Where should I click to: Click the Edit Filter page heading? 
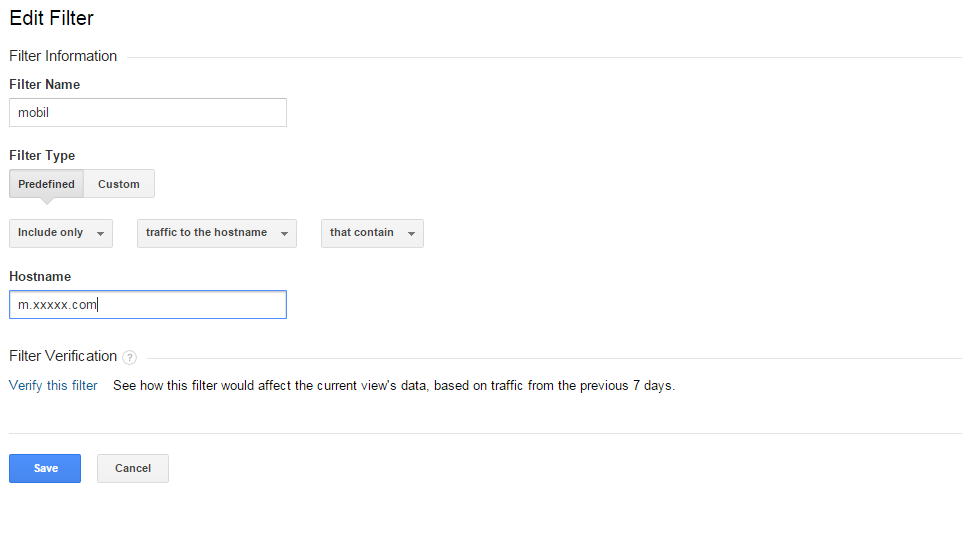[51, 18]
